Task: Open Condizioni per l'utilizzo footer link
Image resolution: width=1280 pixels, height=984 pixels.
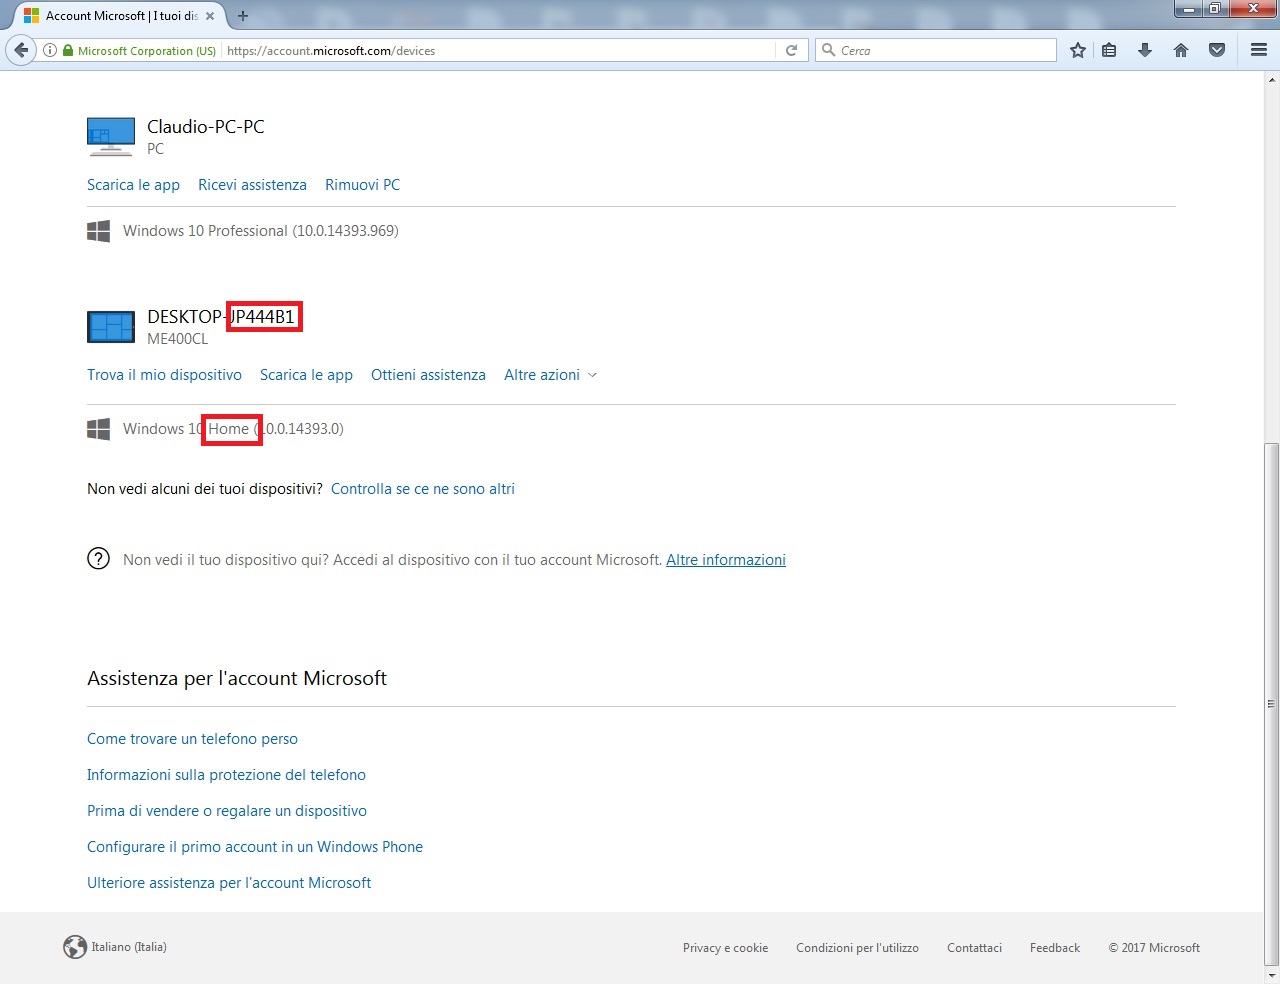Action: [x=857, y=948]
